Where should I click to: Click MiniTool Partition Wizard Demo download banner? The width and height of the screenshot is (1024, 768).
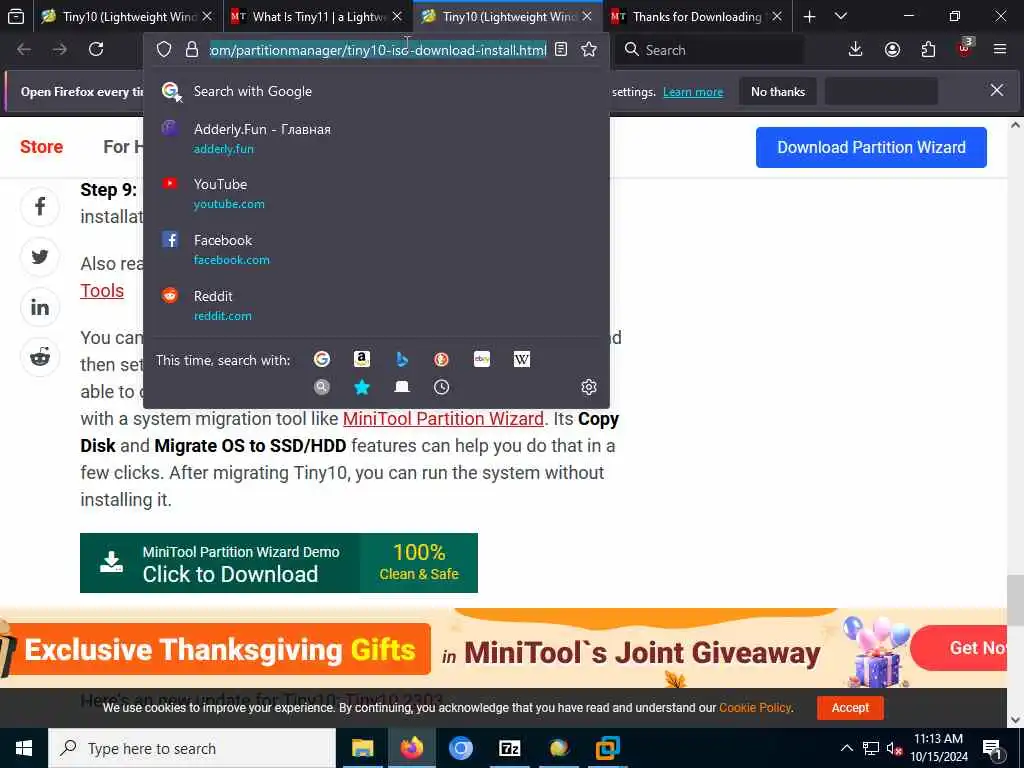click(279, 563)
